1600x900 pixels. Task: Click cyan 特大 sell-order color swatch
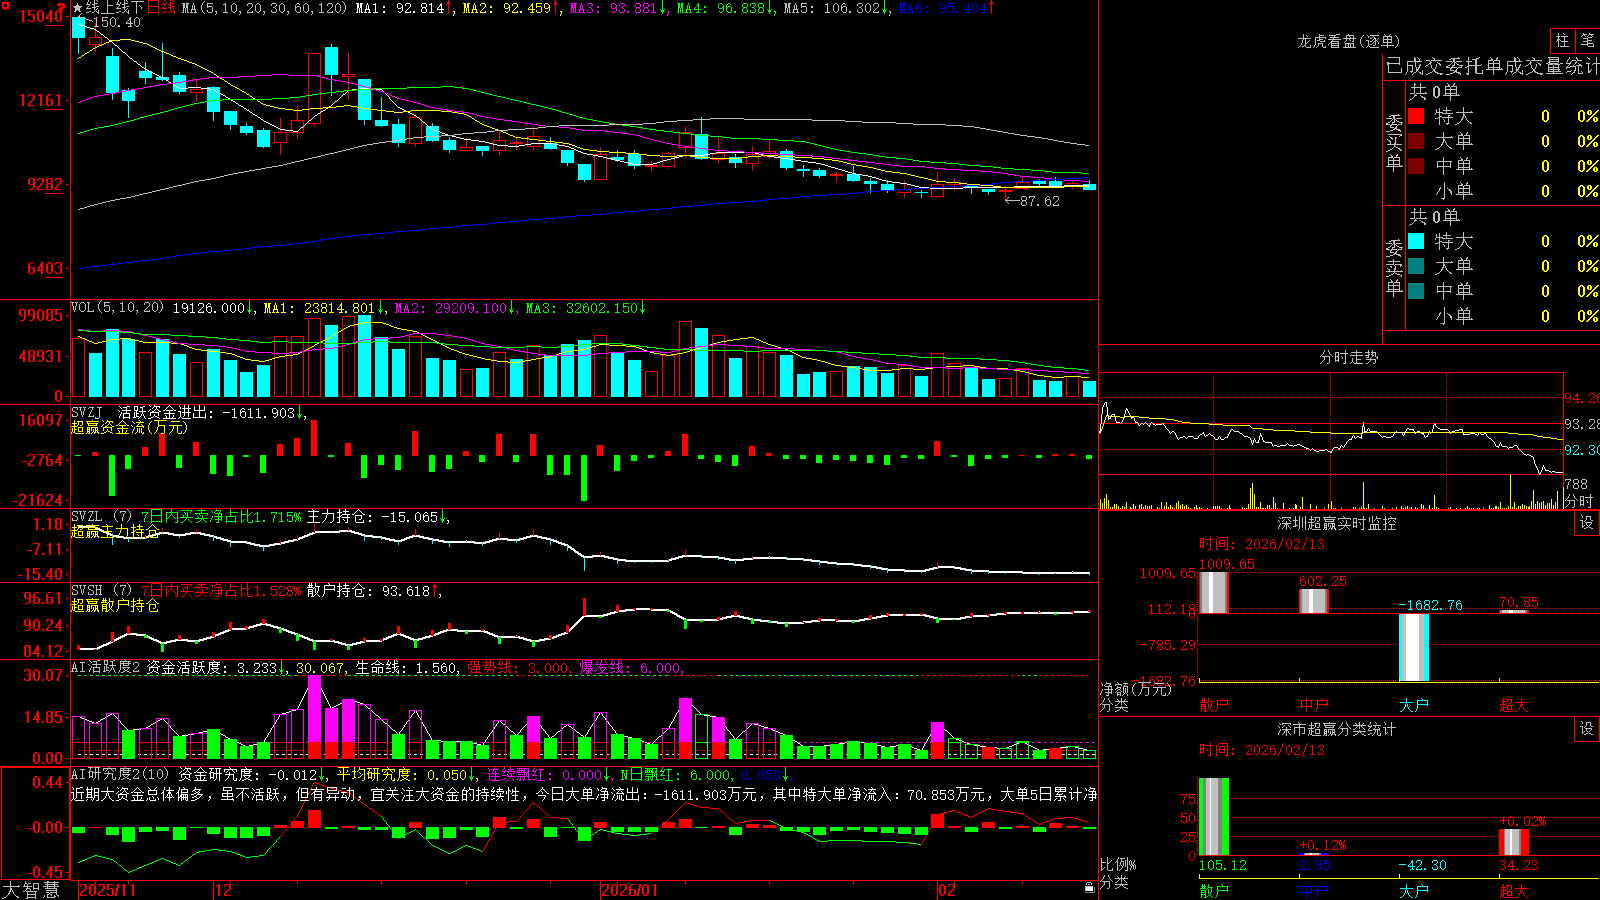point(1416,241)
